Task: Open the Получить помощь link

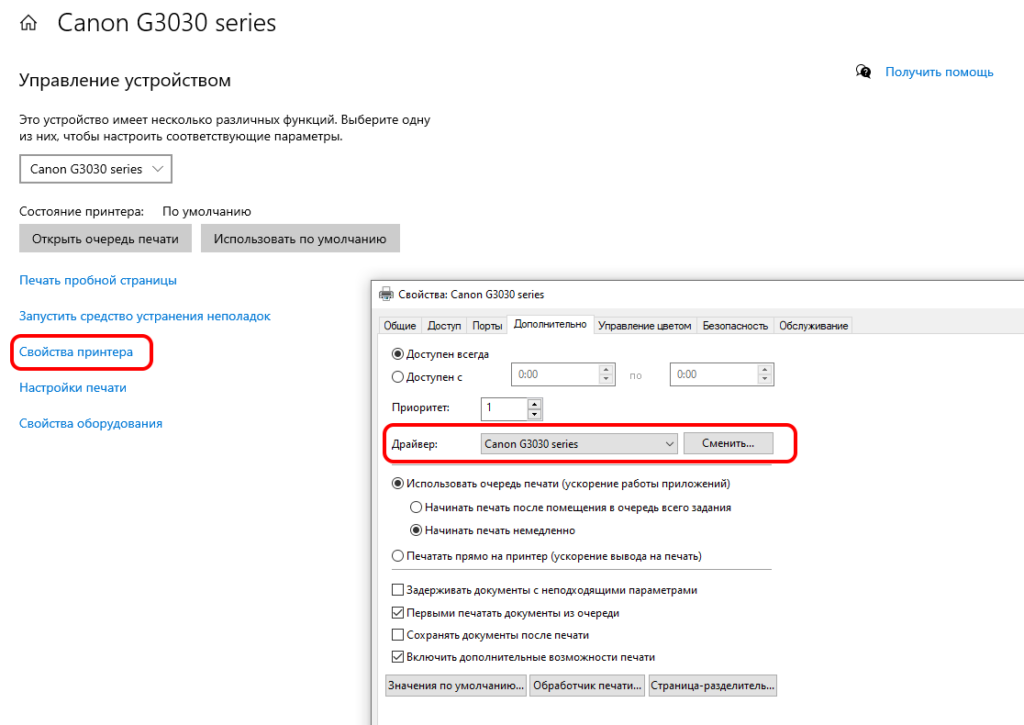Action: click(x=939, y=72)
